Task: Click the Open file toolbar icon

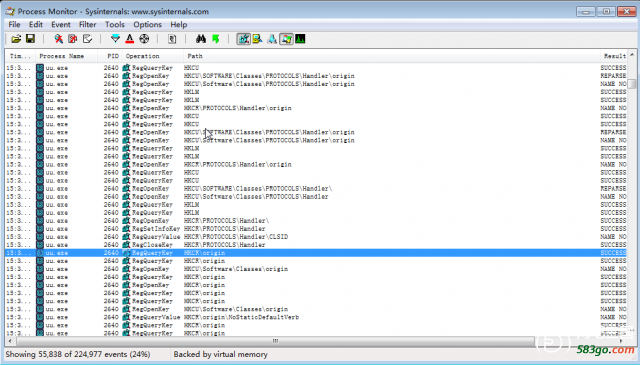Action: click(x=16, y=39)
